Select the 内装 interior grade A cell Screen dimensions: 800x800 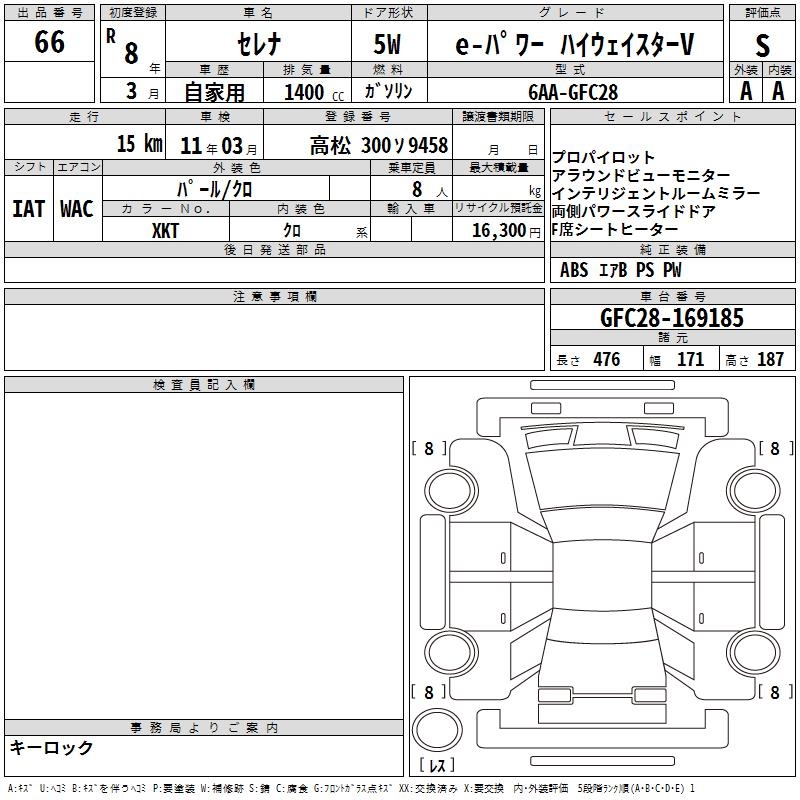pos(778,91)
